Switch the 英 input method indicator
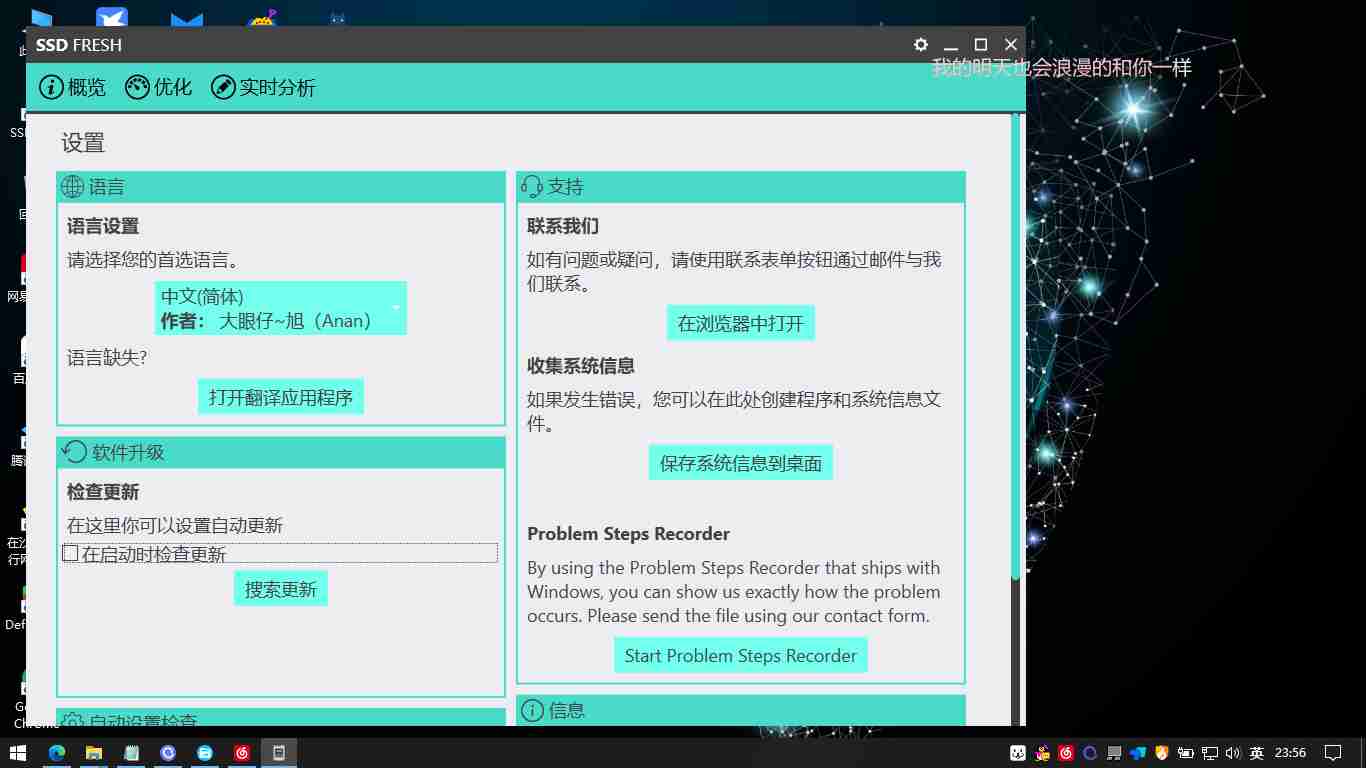 coord(1257,753)
